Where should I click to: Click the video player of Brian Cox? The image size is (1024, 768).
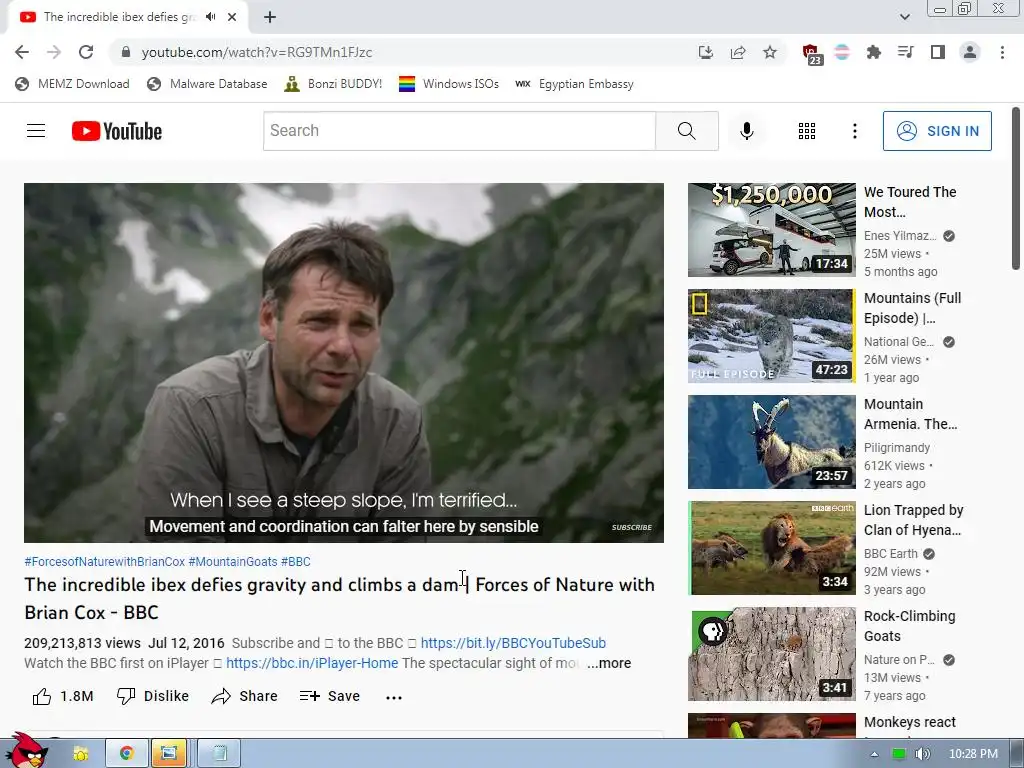coord(344,362)
